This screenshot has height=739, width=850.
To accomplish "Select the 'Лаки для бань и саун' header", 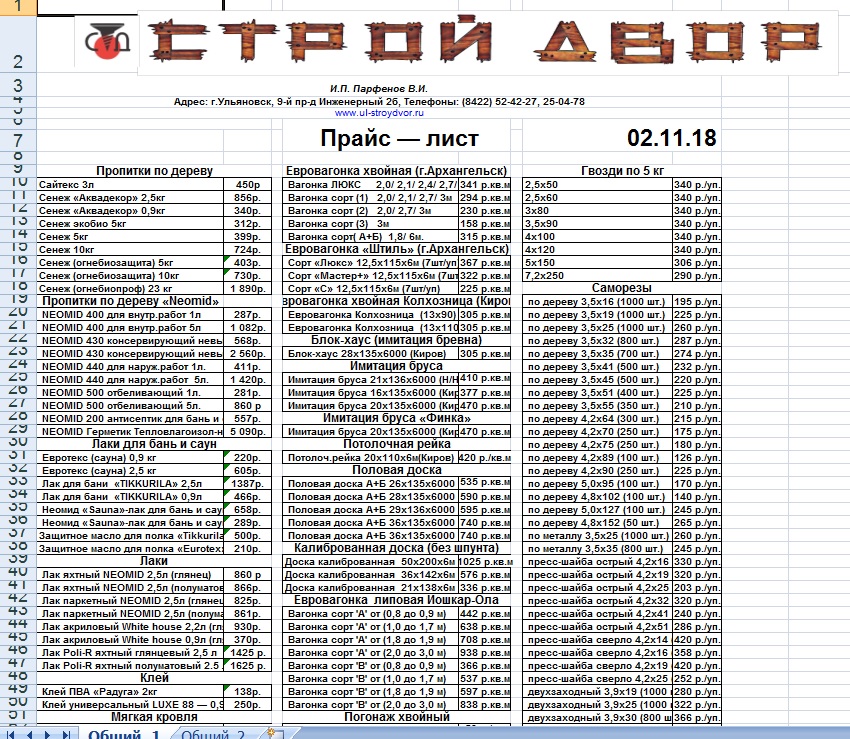I will click(154, 444).
